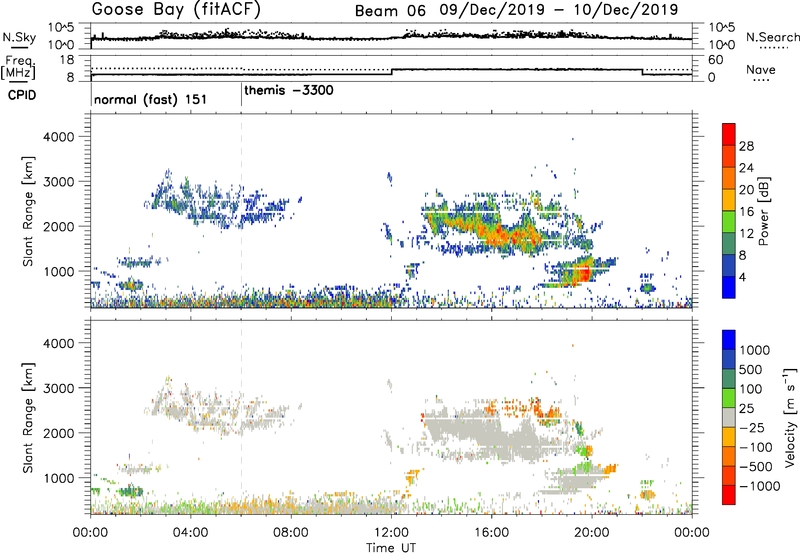800x554 pixels.
Task: Click the 20:00 time tick label
Action: coord(592,533)
